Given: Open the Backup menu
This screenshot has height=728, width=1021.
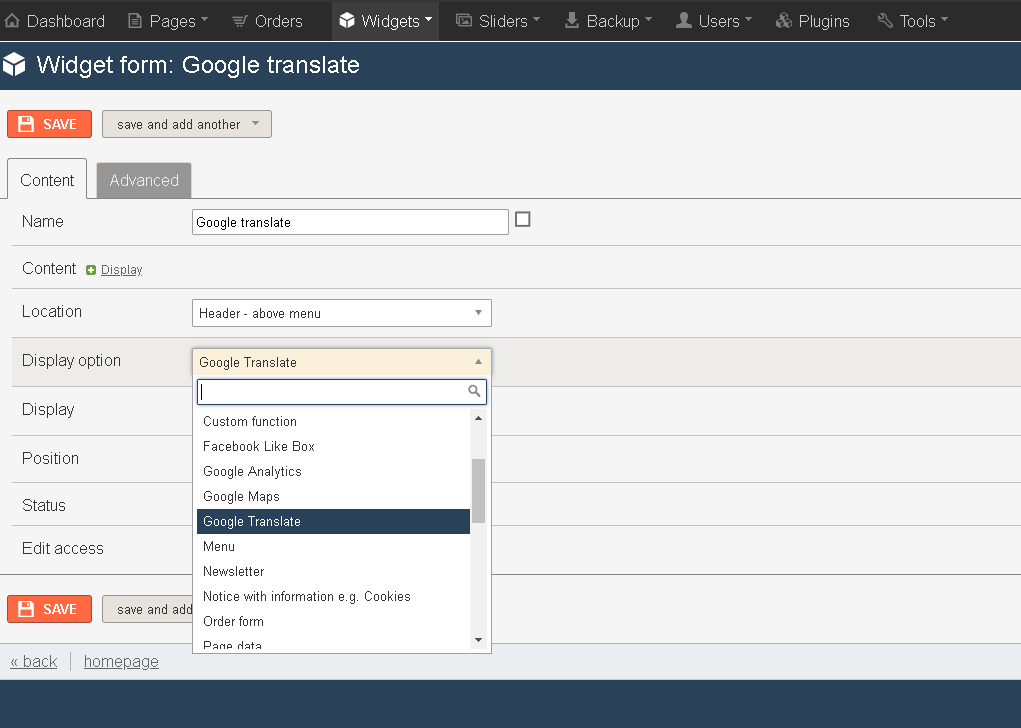Looking at the screenshot, I should click(608, 21).
